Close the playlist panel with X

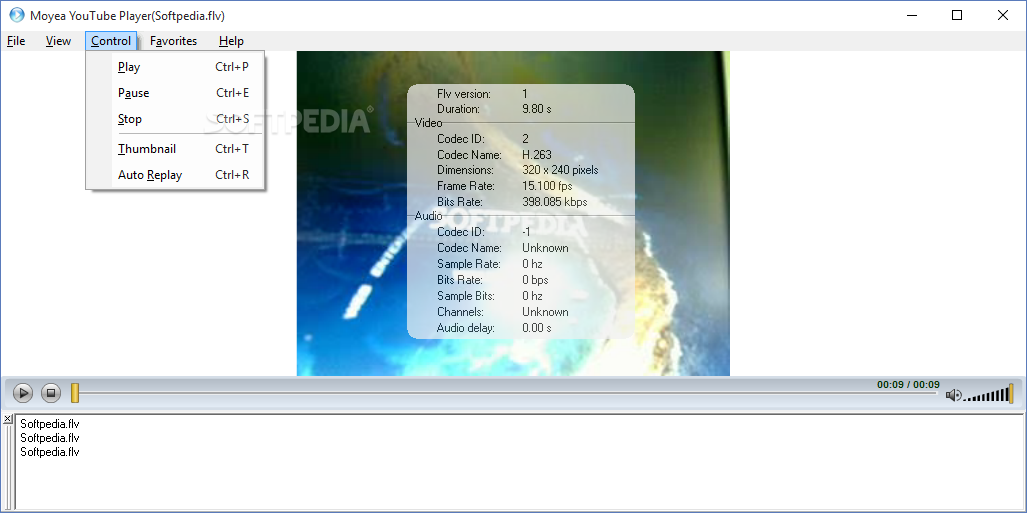[7, 419]
